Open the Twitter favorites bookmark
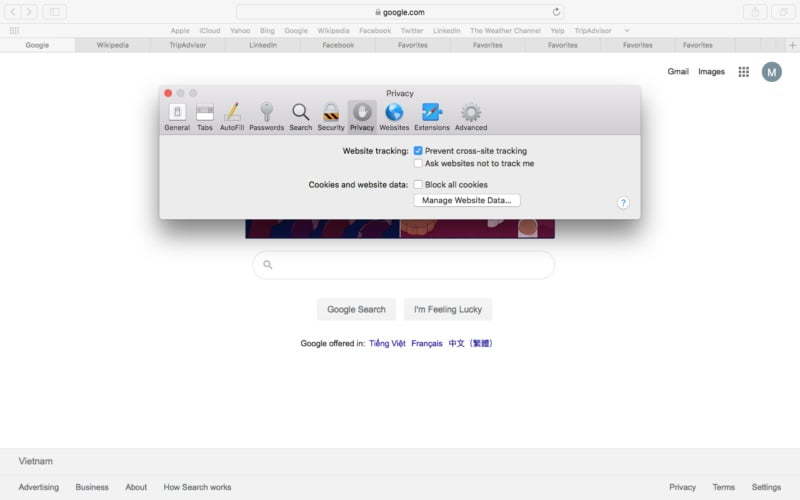This screenshot has height=500, width=800. (412, 31)
